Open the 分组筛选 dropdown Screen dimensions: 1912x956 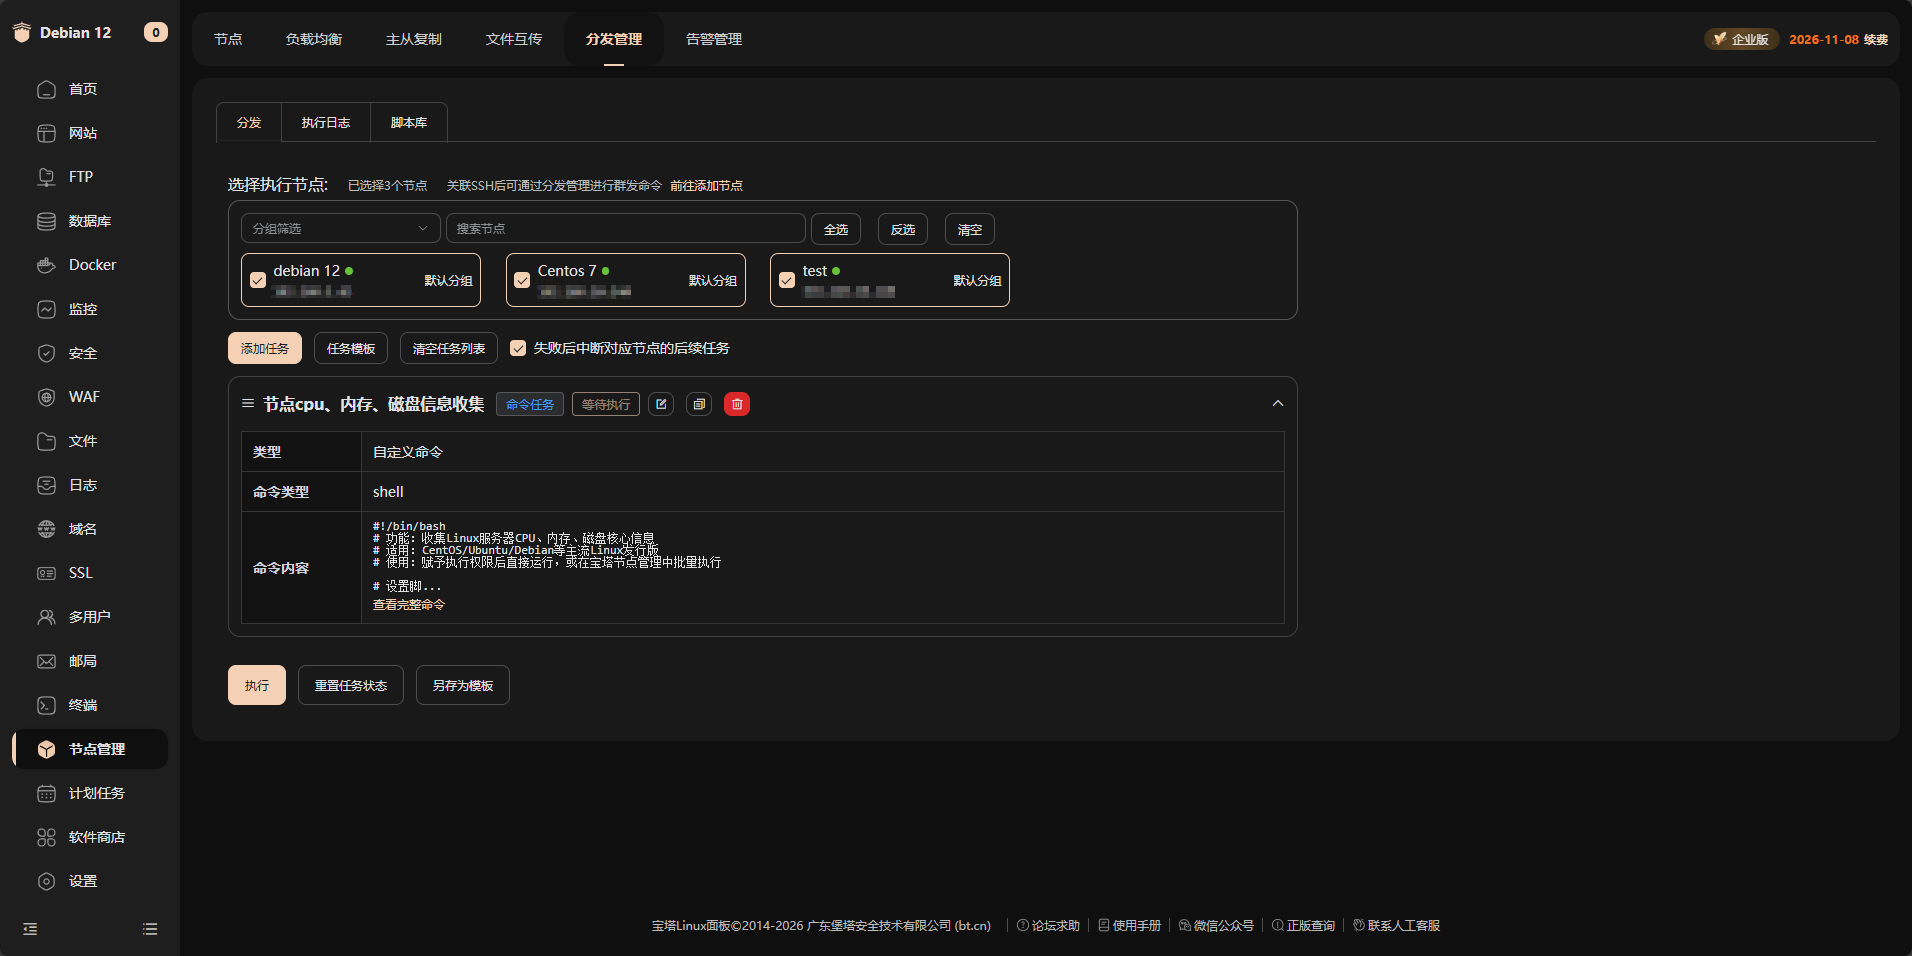click(x=340, y=229)
